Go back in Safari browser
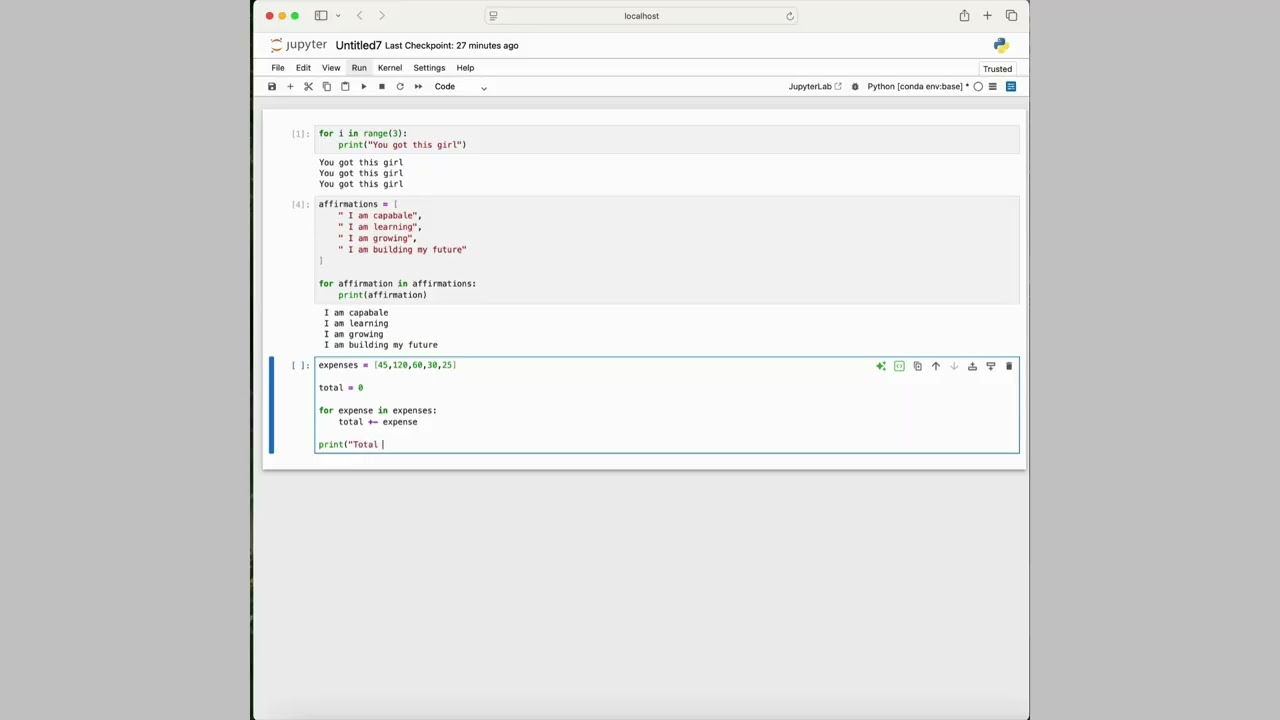 359,16
